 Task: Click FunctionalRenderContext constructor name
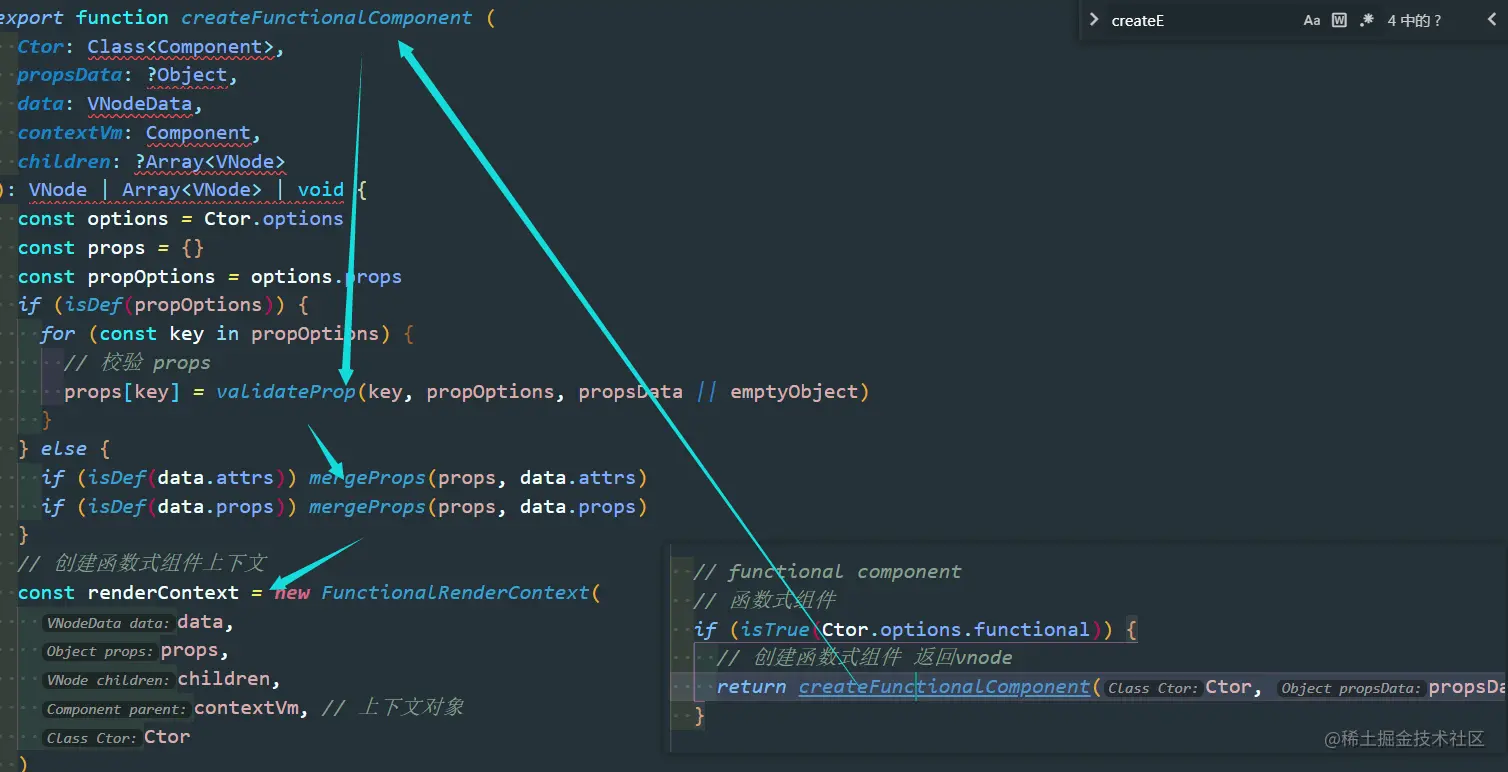click(456, 592)
